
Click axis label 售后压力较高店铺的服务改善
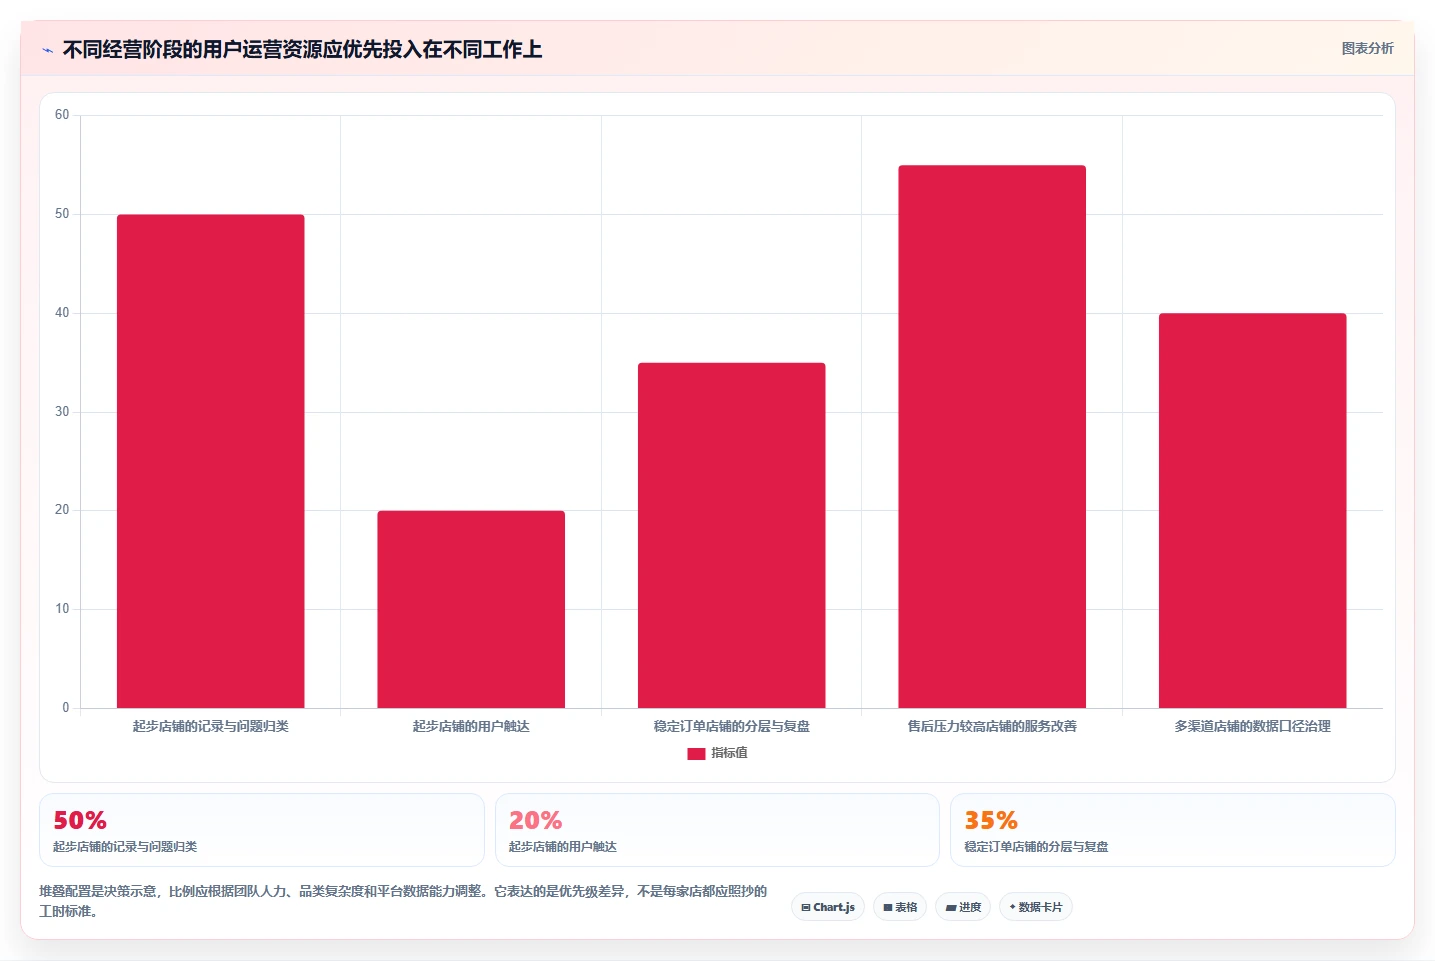[x=992, y=726]
